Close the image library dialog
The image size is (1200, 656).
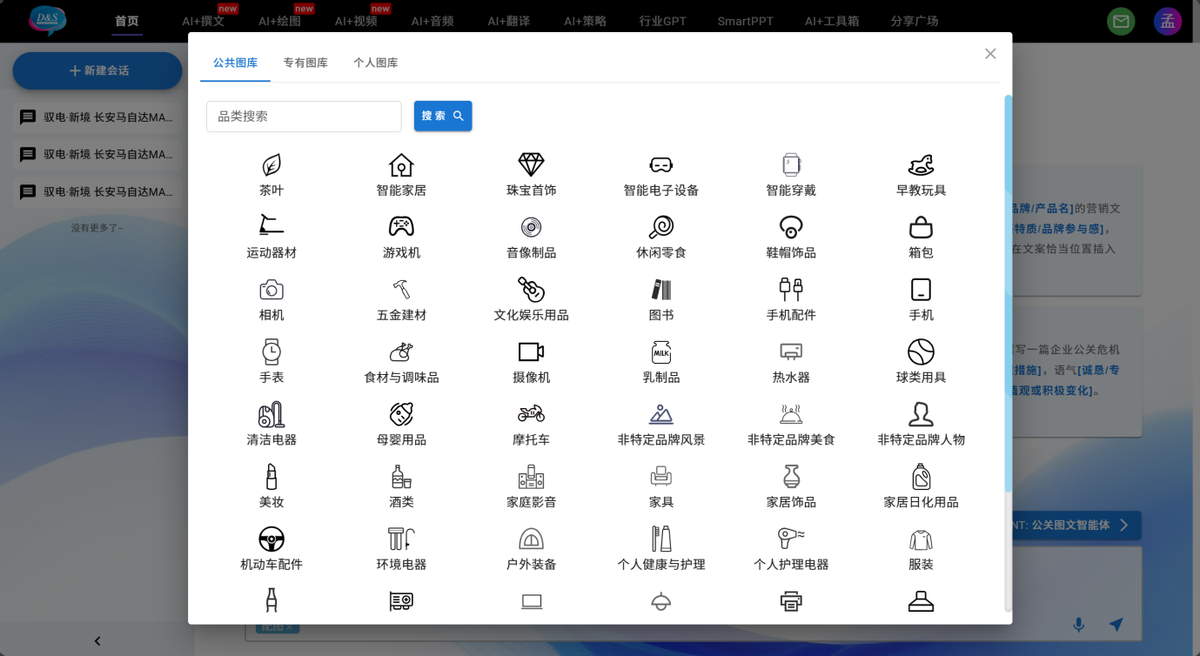pos(990,54)
